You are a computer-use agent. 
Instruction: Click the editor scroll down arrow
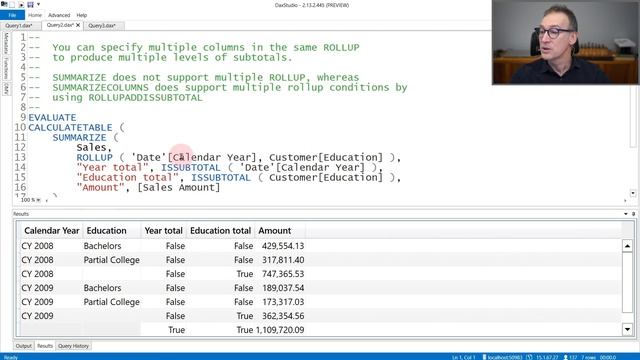click(633, 193)
